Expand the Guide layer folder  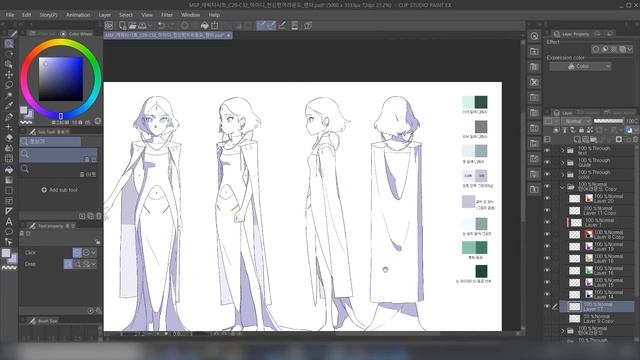(562, 162)
